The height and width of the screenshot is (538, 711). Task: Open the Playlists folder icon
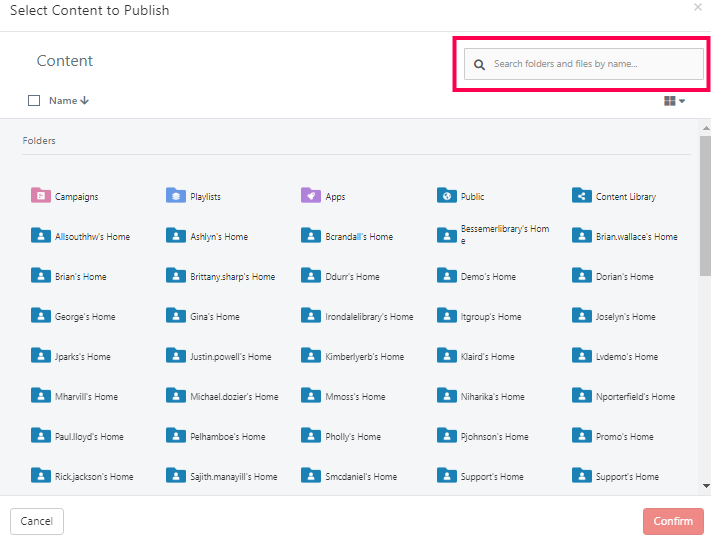click(x=175, y=195)
